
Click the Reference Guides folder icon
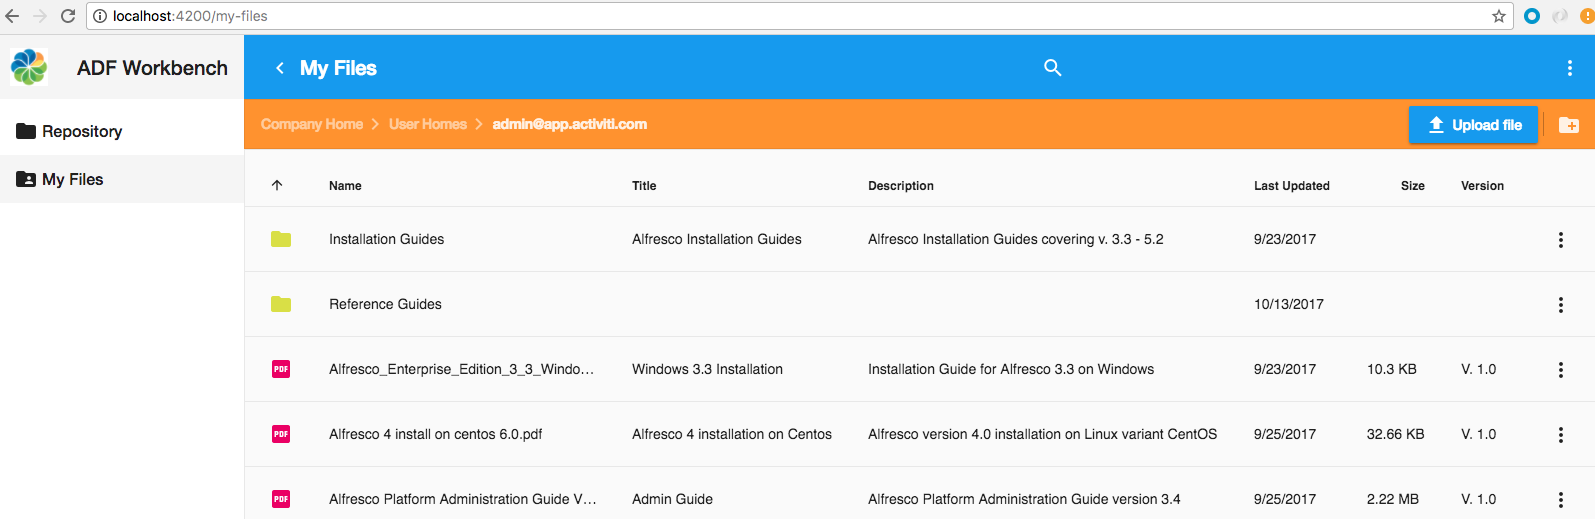[x=281, y=304]
